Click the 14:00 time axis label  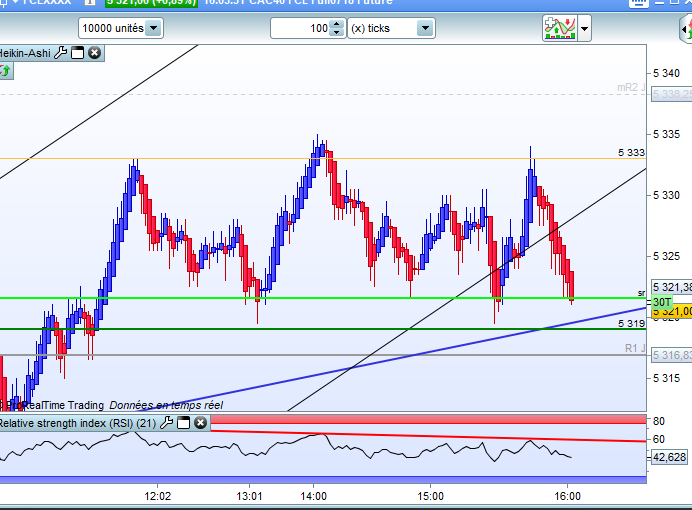[x=313, y=496]
